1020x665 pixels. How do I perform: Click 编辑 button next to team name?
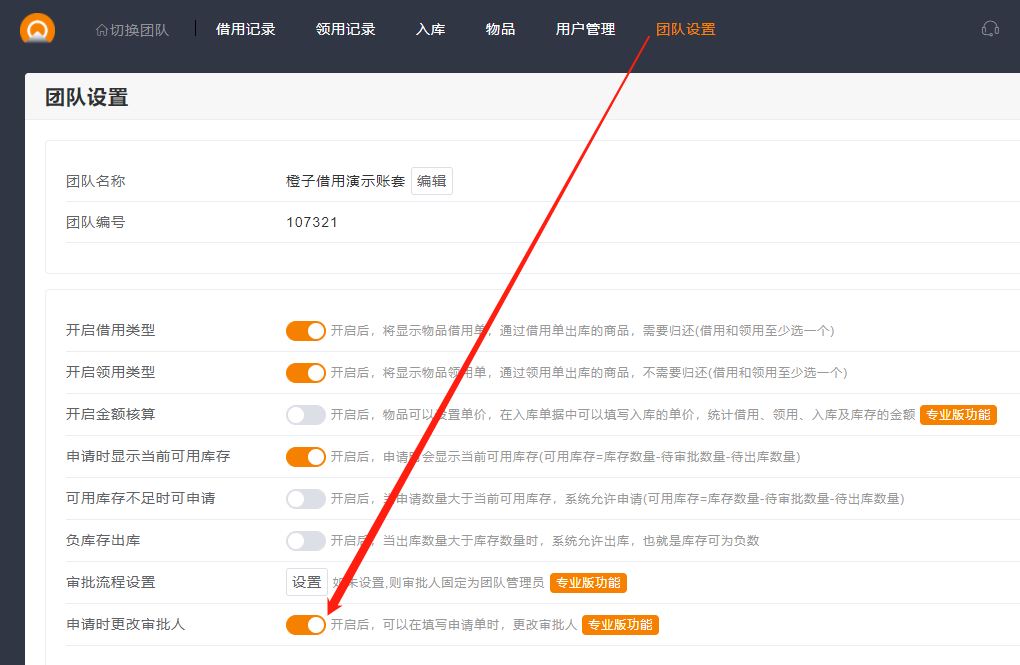click(x=432, y=181)
